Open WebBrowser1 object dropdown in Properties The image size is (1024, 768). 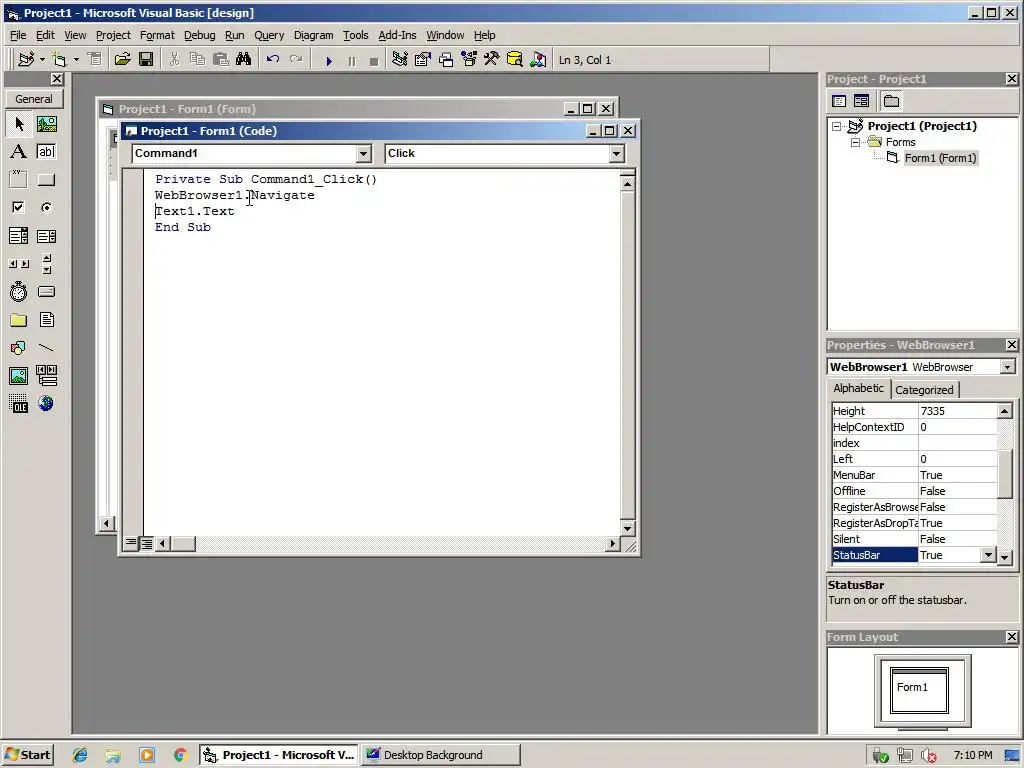1007,367
